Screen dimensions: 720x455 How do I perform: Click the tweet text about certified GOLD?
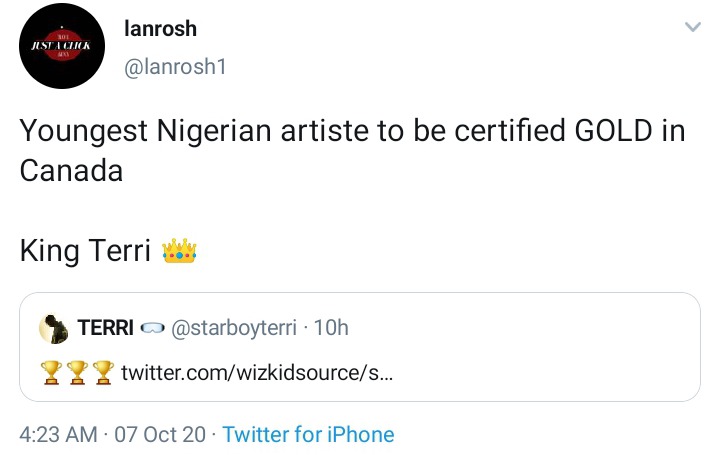tap(352, 150)
